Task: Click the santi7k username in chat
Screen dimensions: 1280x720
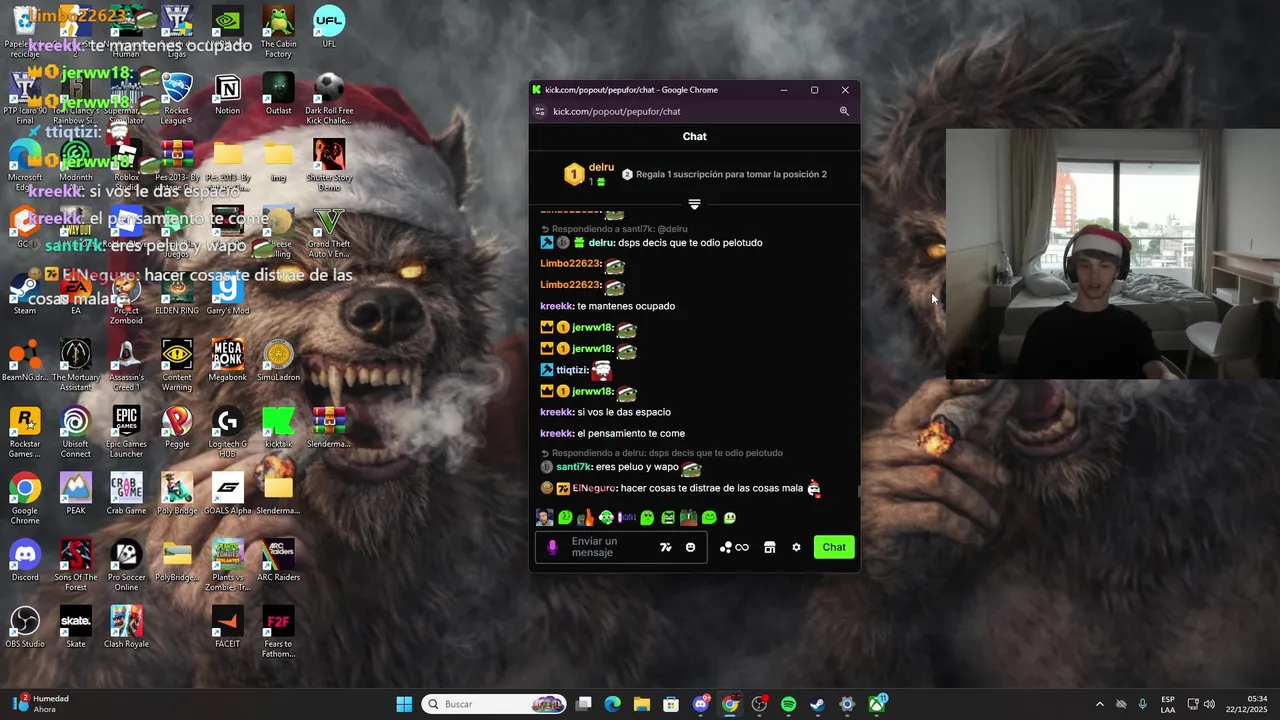Action: point(574,467)
